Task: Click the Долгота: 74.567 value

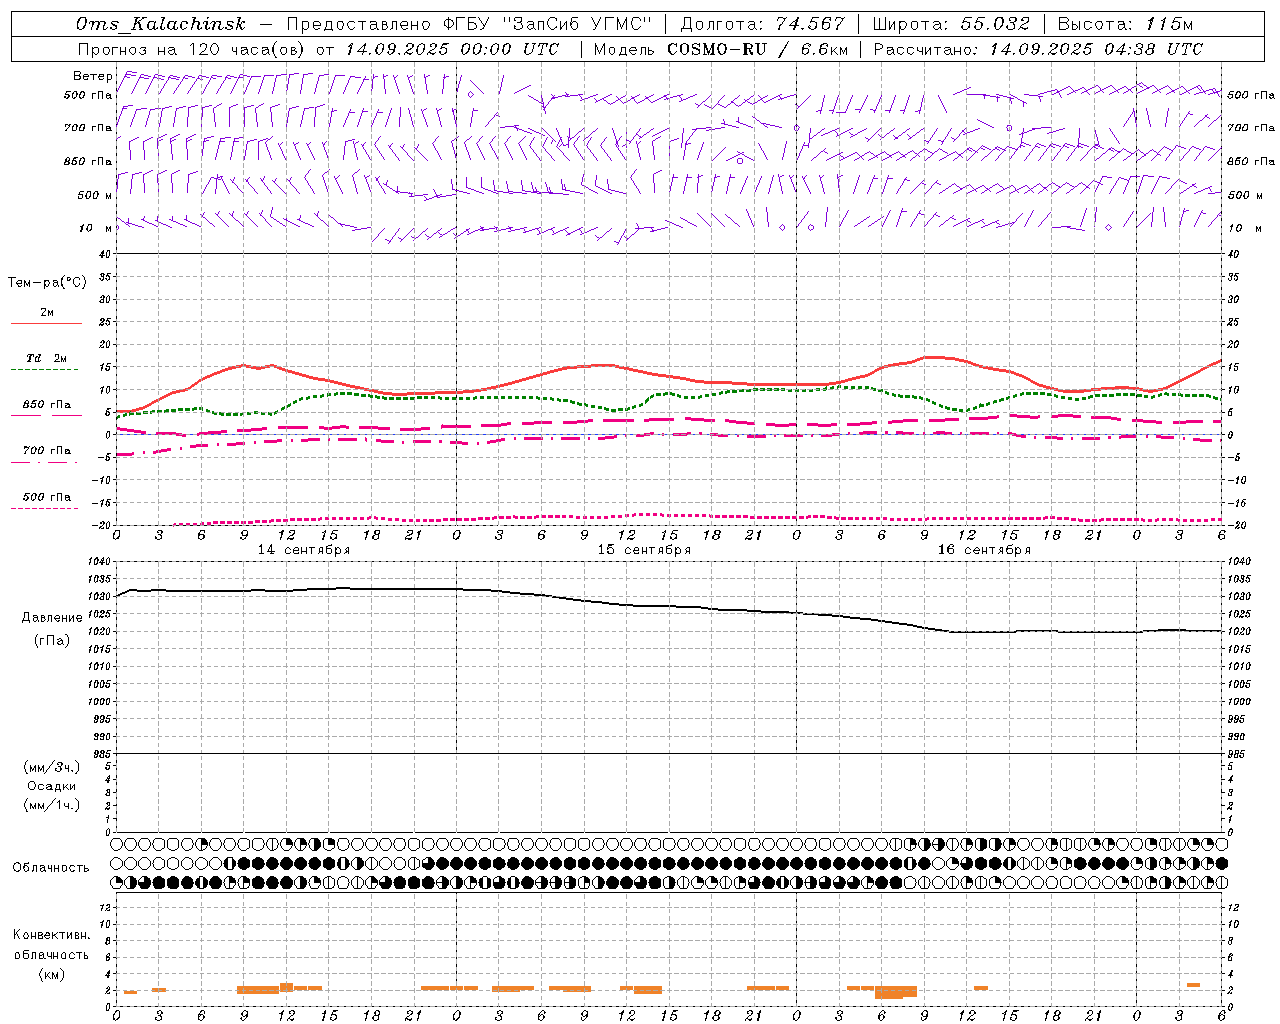Action: (762, 24)
